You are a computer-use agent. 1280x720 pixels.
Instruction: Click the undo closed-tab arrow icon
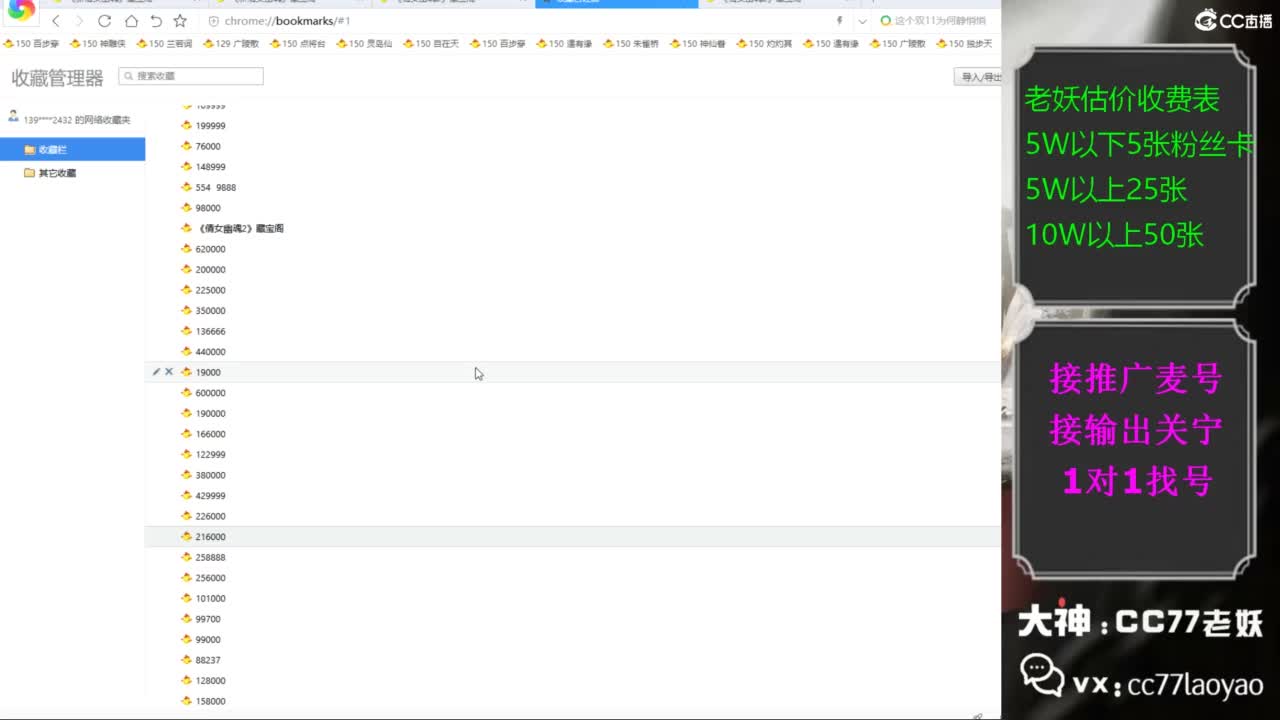pyautogui.click(x=156, y=21)
